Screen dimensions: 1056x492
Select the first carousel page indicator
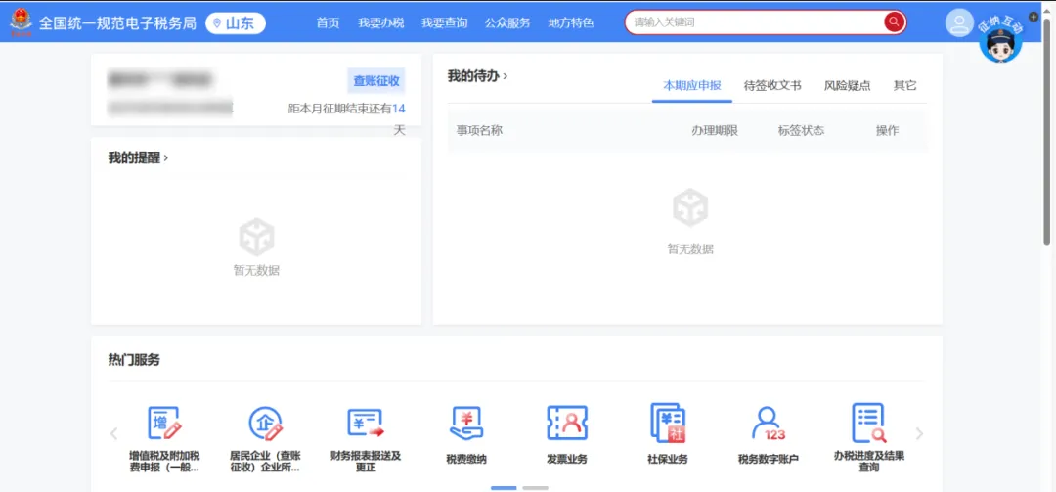(x=504, y=487)
